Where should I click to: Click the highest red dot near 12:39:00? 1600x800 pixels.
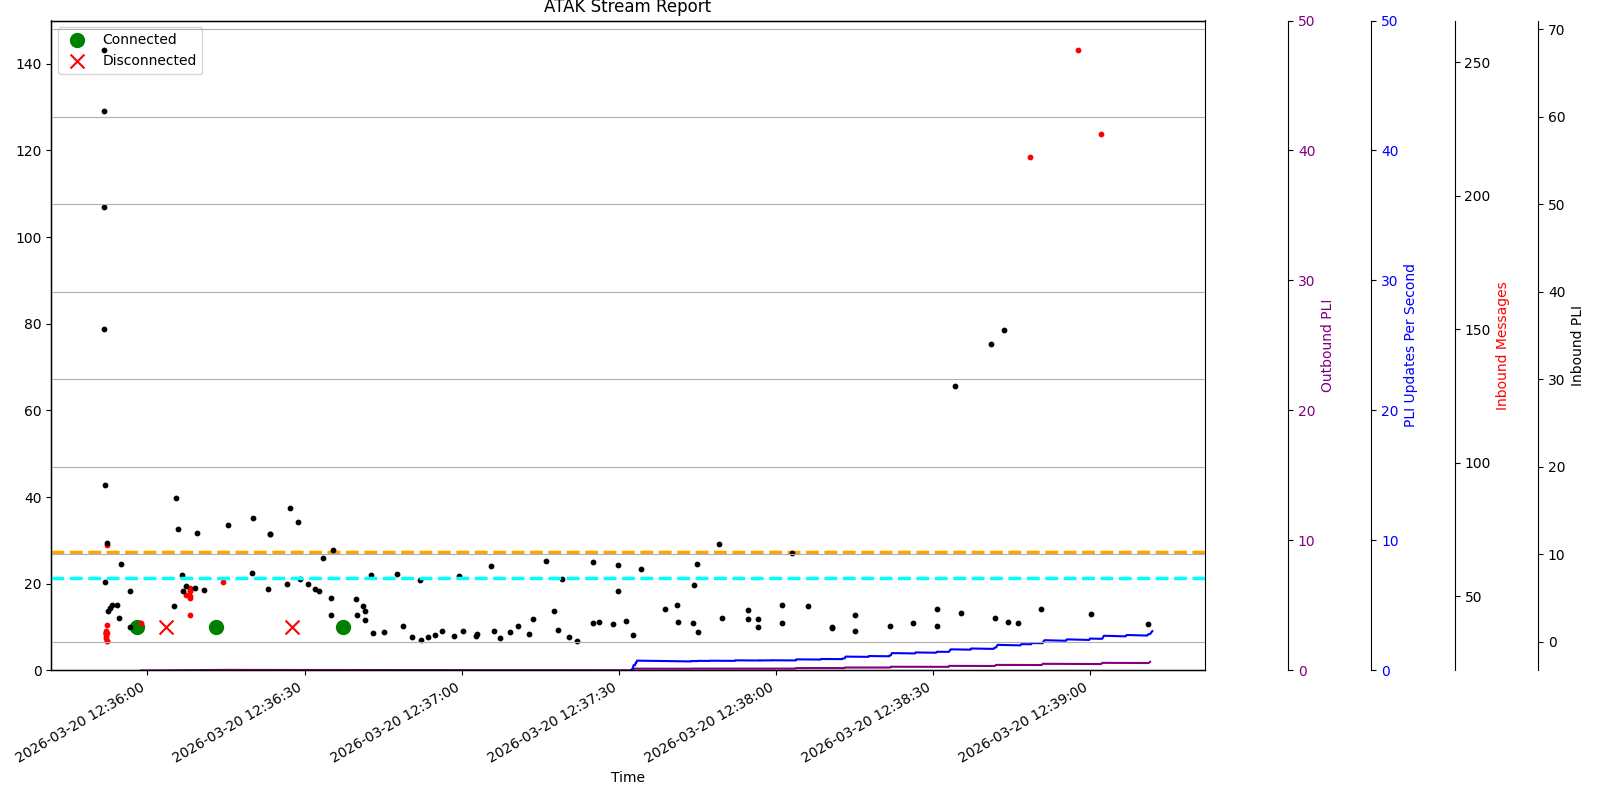[x=1078, y=50]
